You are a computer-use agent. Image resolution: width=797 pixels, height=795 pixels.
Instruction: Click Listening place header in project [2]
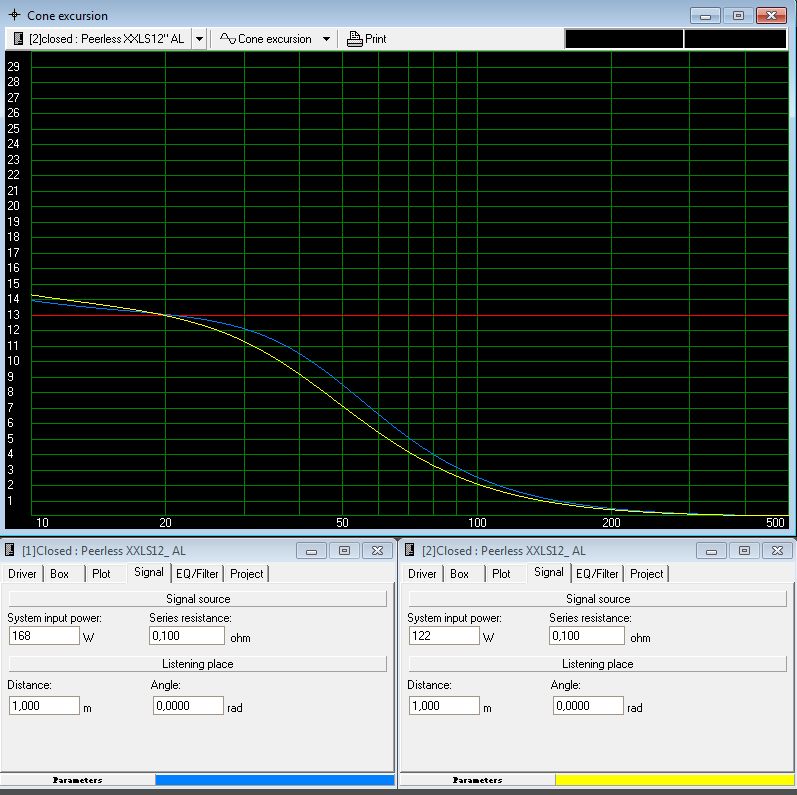pos(597,664)
